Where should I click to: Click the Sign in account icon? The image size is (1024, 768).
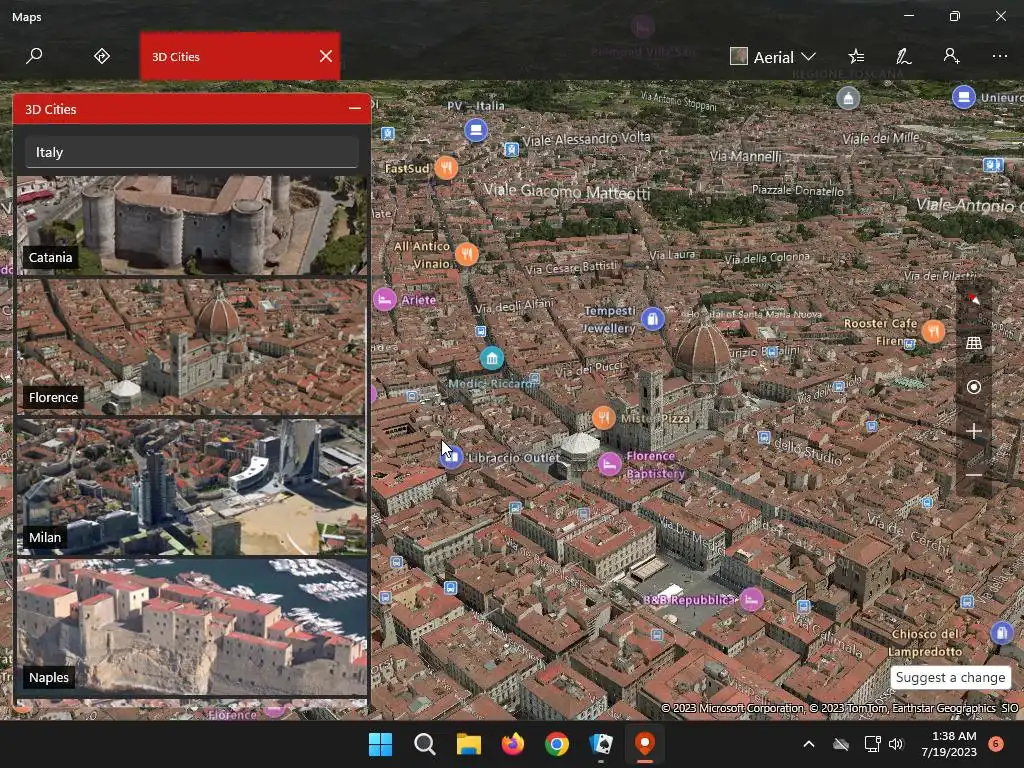pos(952,57)
